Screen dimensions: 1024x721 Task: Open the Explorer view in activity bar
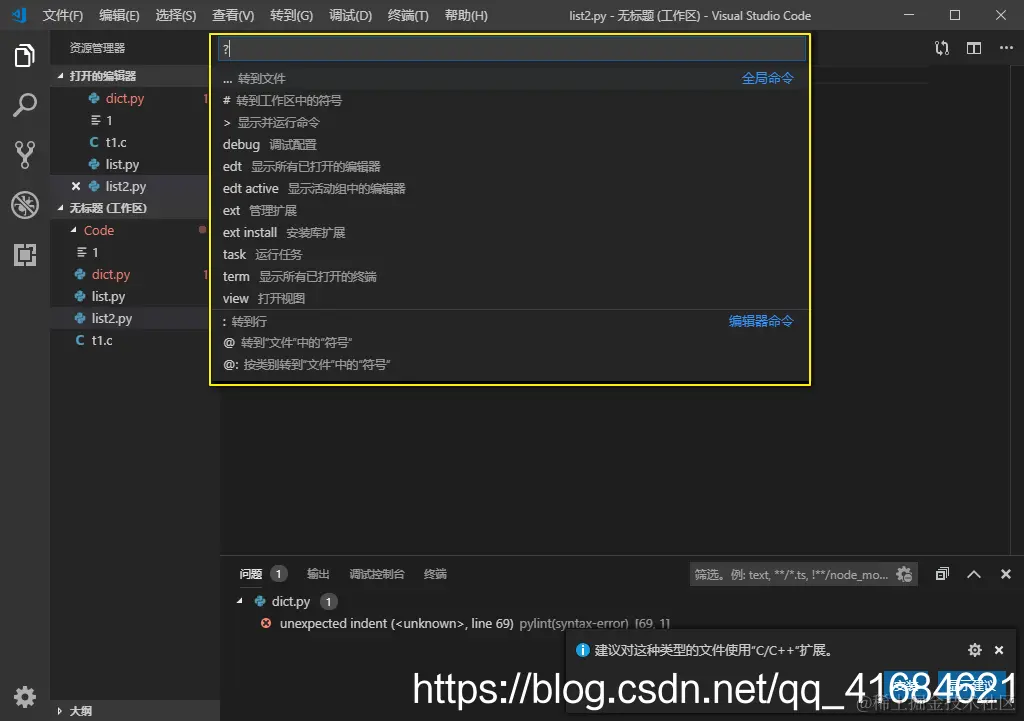click(x=25, y=56)
